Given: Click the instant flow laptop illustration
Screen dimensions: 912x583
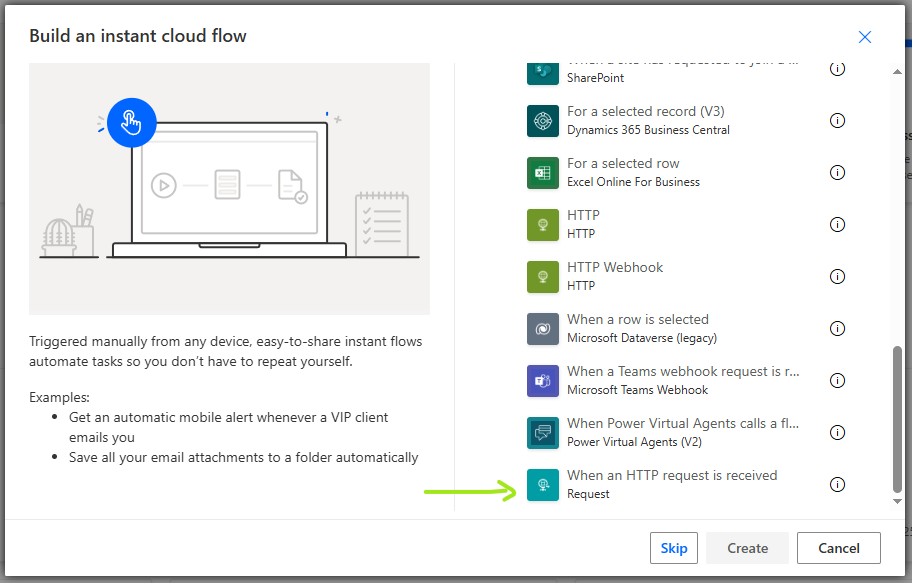Looking at the screenshot, I should click(x=229, y=189).
